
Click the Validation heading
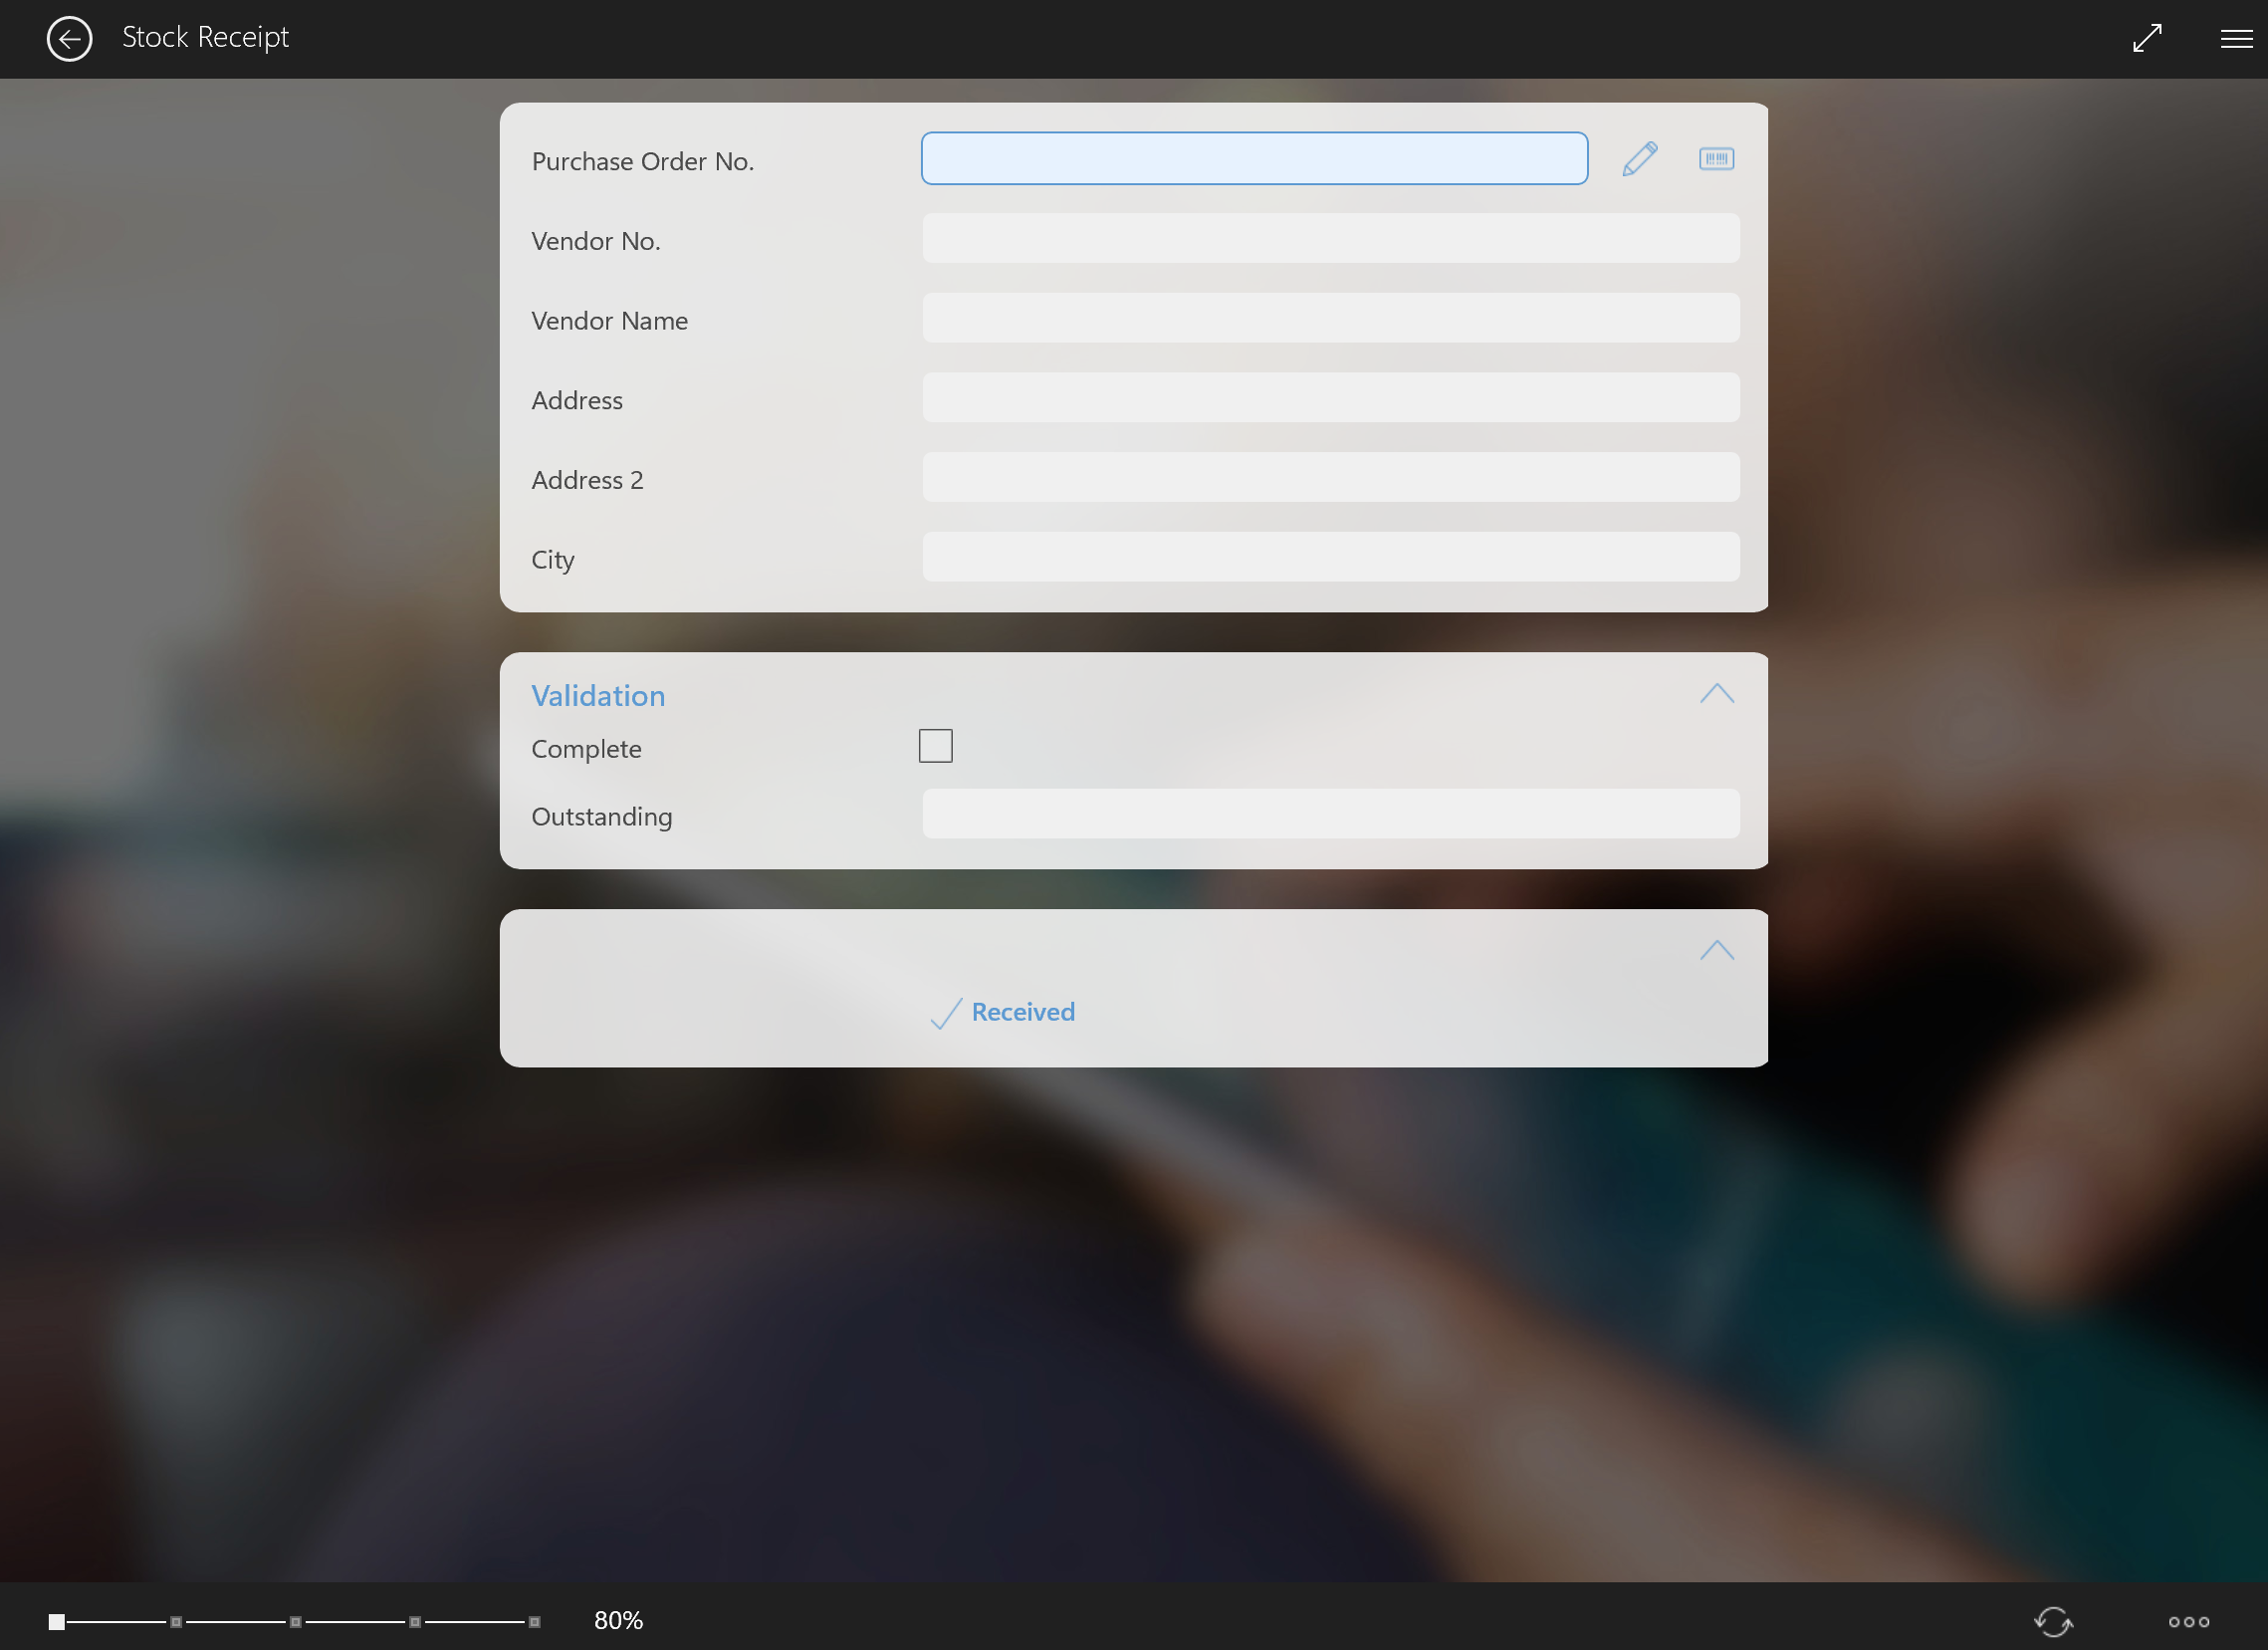tap(598, 696)
